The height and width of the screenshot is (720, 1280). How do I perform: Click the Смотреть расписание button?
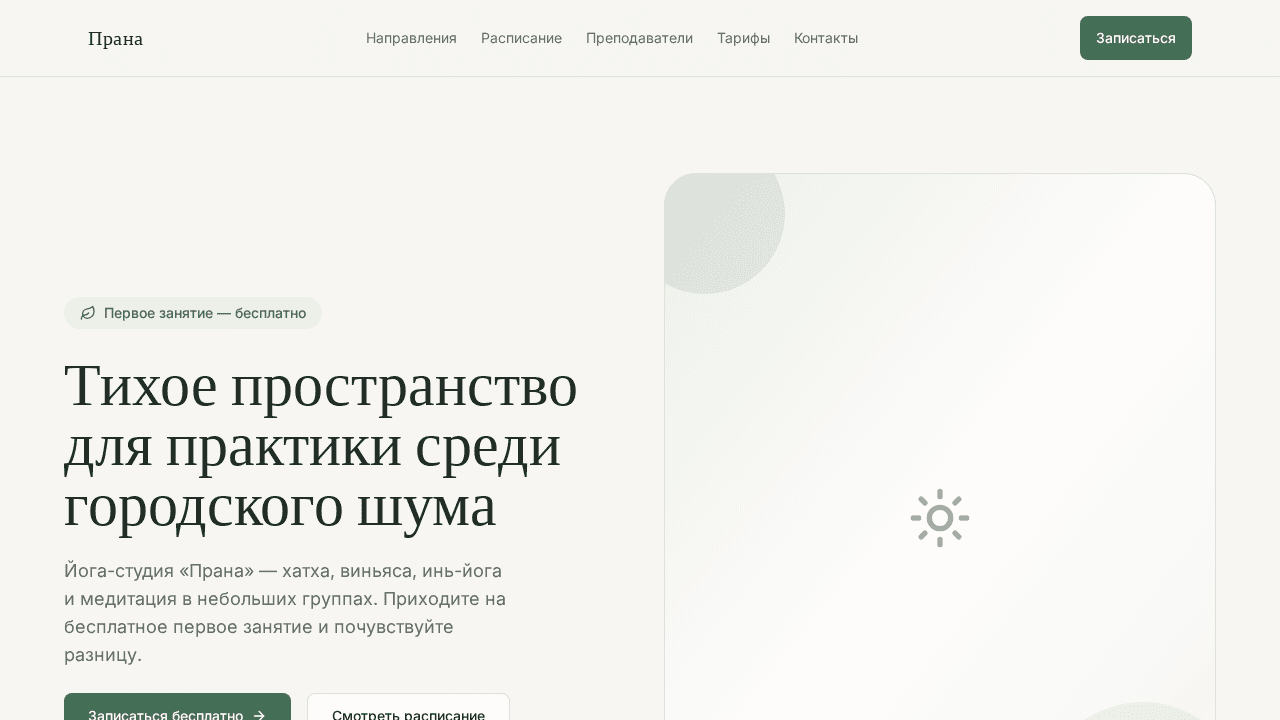408,707
